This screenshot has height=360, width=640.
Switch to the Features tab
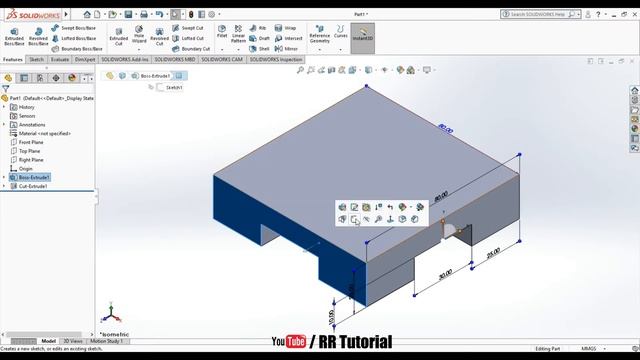13,60
